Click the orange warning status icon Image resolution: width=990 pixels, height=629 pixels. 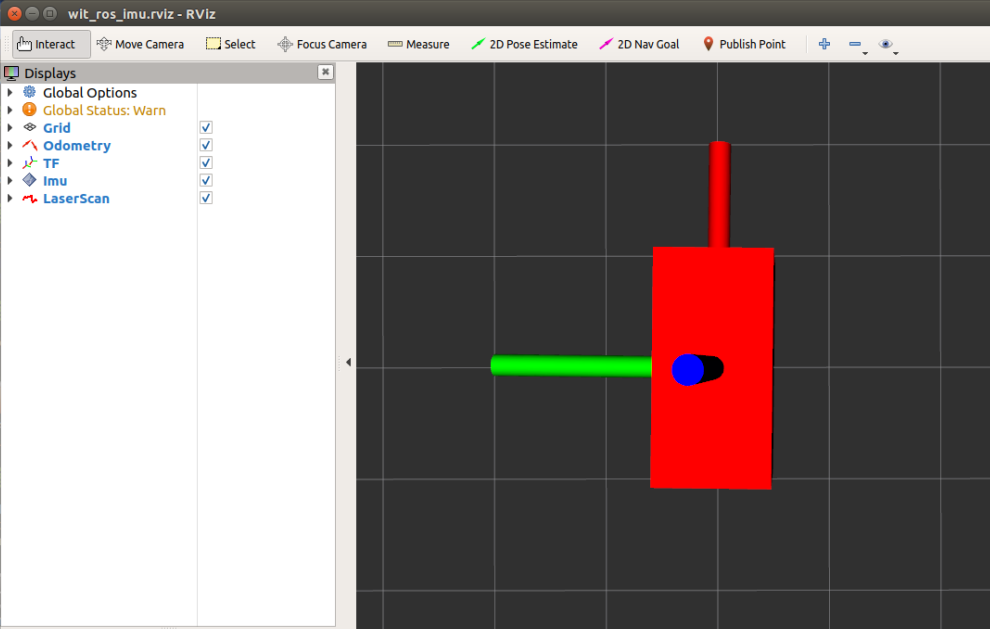29,109
